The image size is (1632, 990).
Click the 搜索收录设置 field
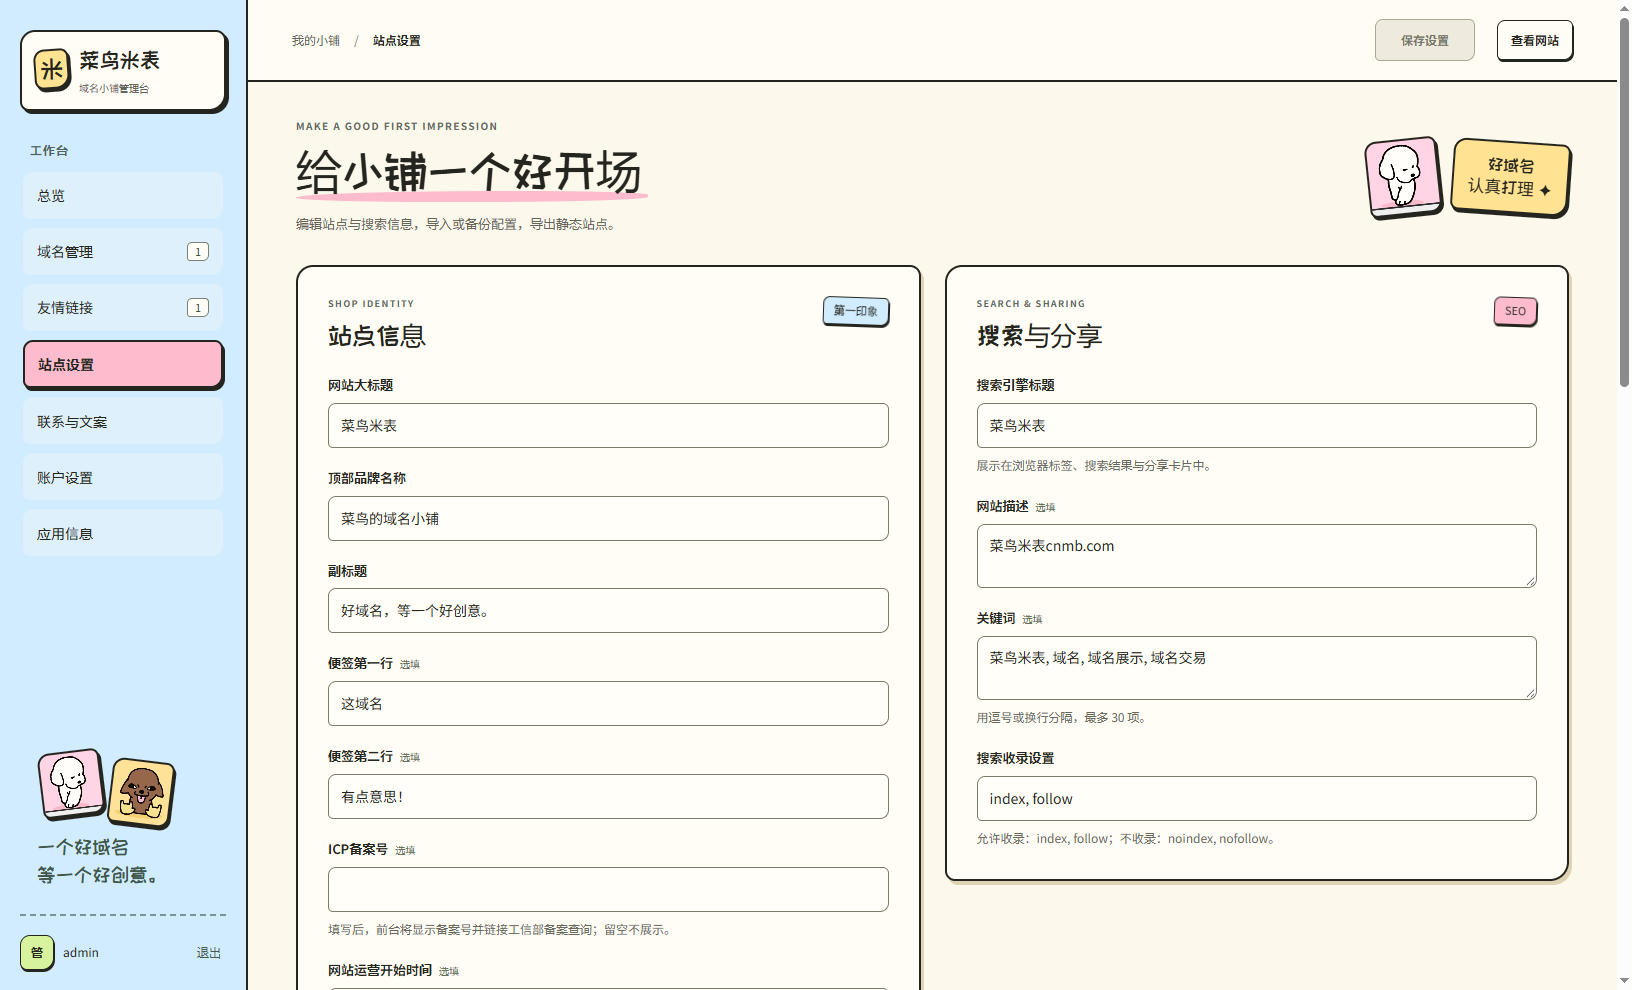pos(1256,798)
